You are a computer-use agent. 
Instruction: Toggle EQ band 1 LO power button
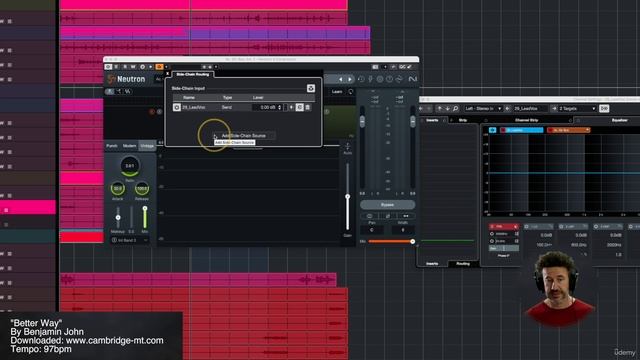(527, 227)
